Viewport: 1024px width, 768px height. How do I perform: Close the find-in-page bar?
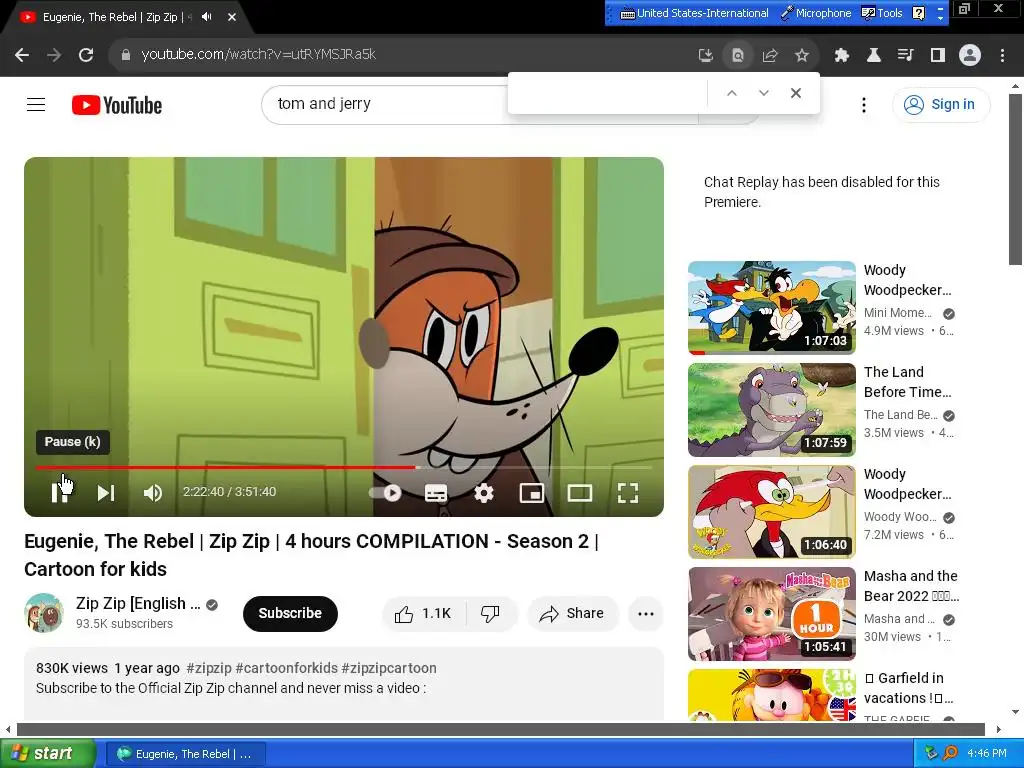point(795,93)
